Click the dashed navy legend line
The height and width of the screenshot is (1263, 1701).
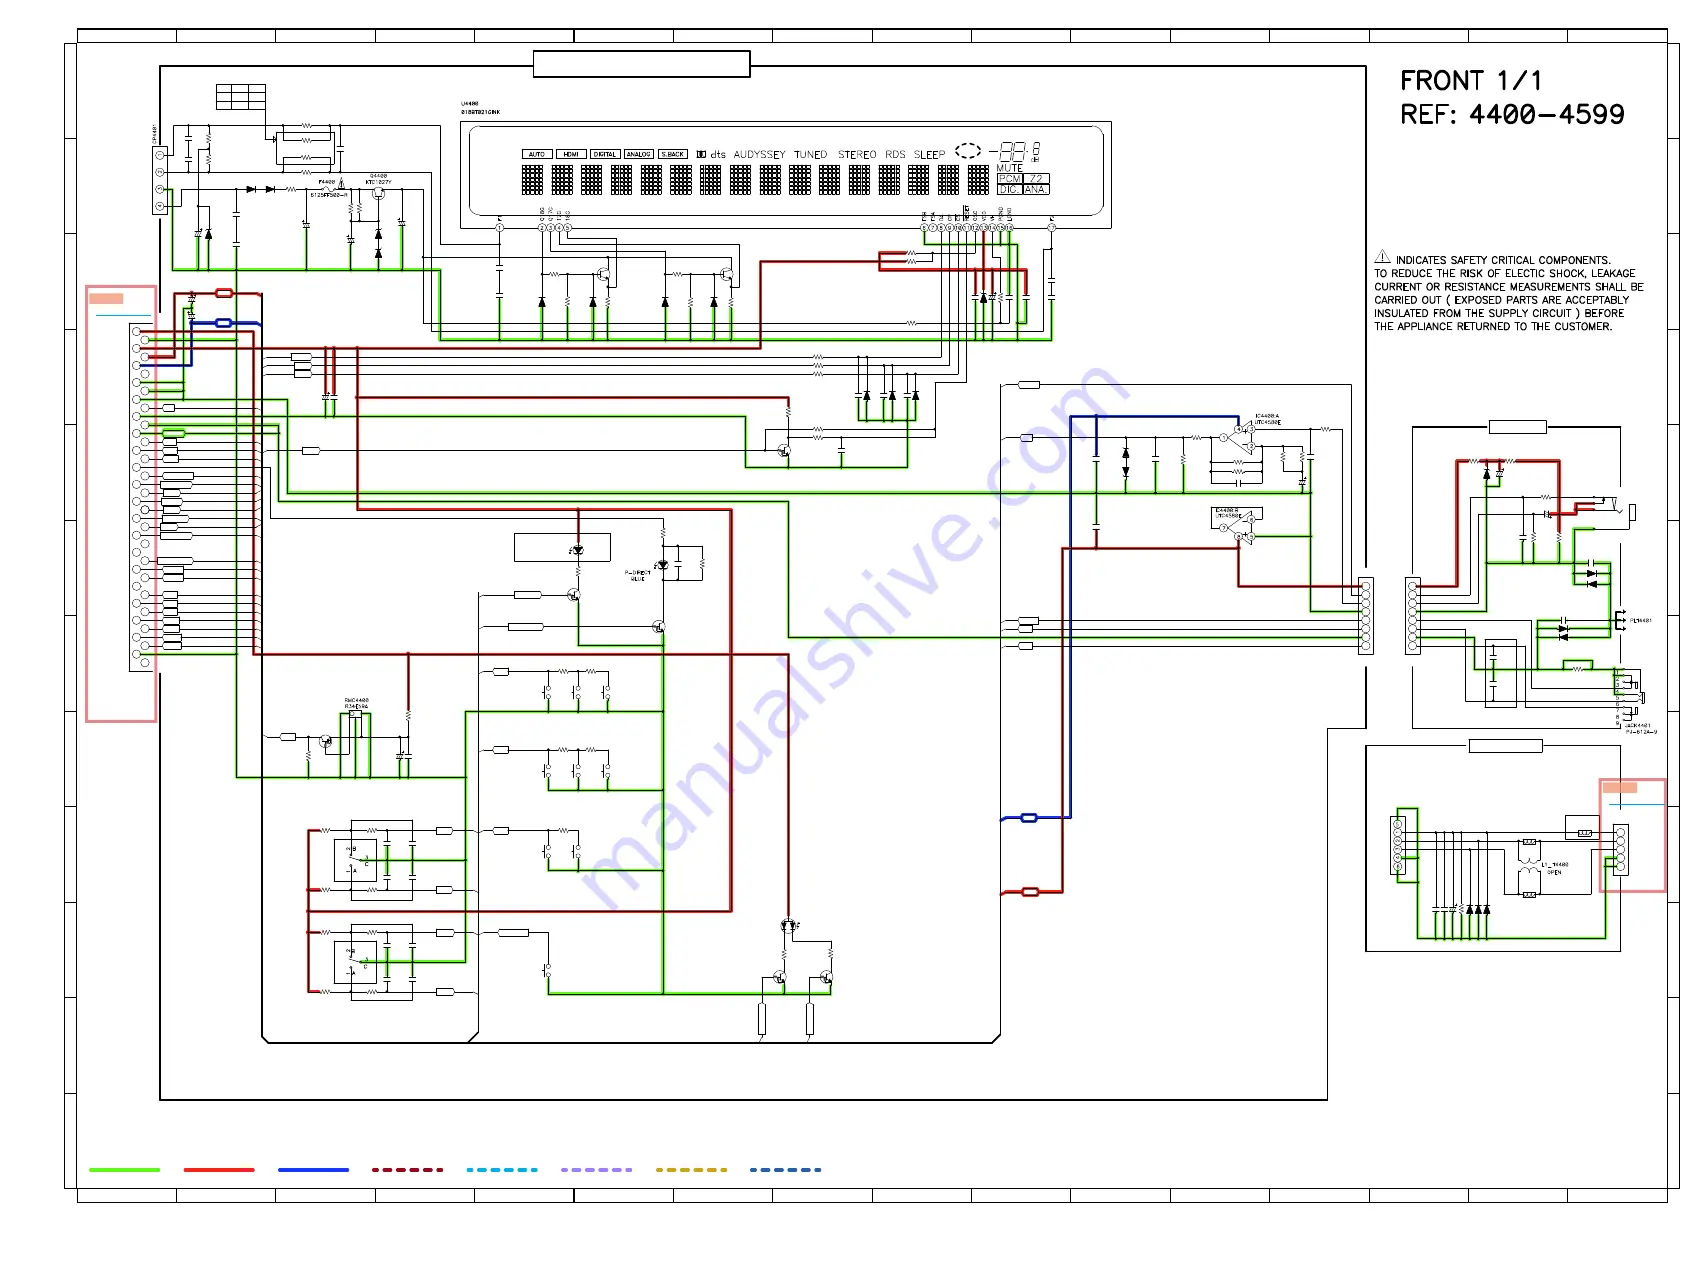point(786,1169)
